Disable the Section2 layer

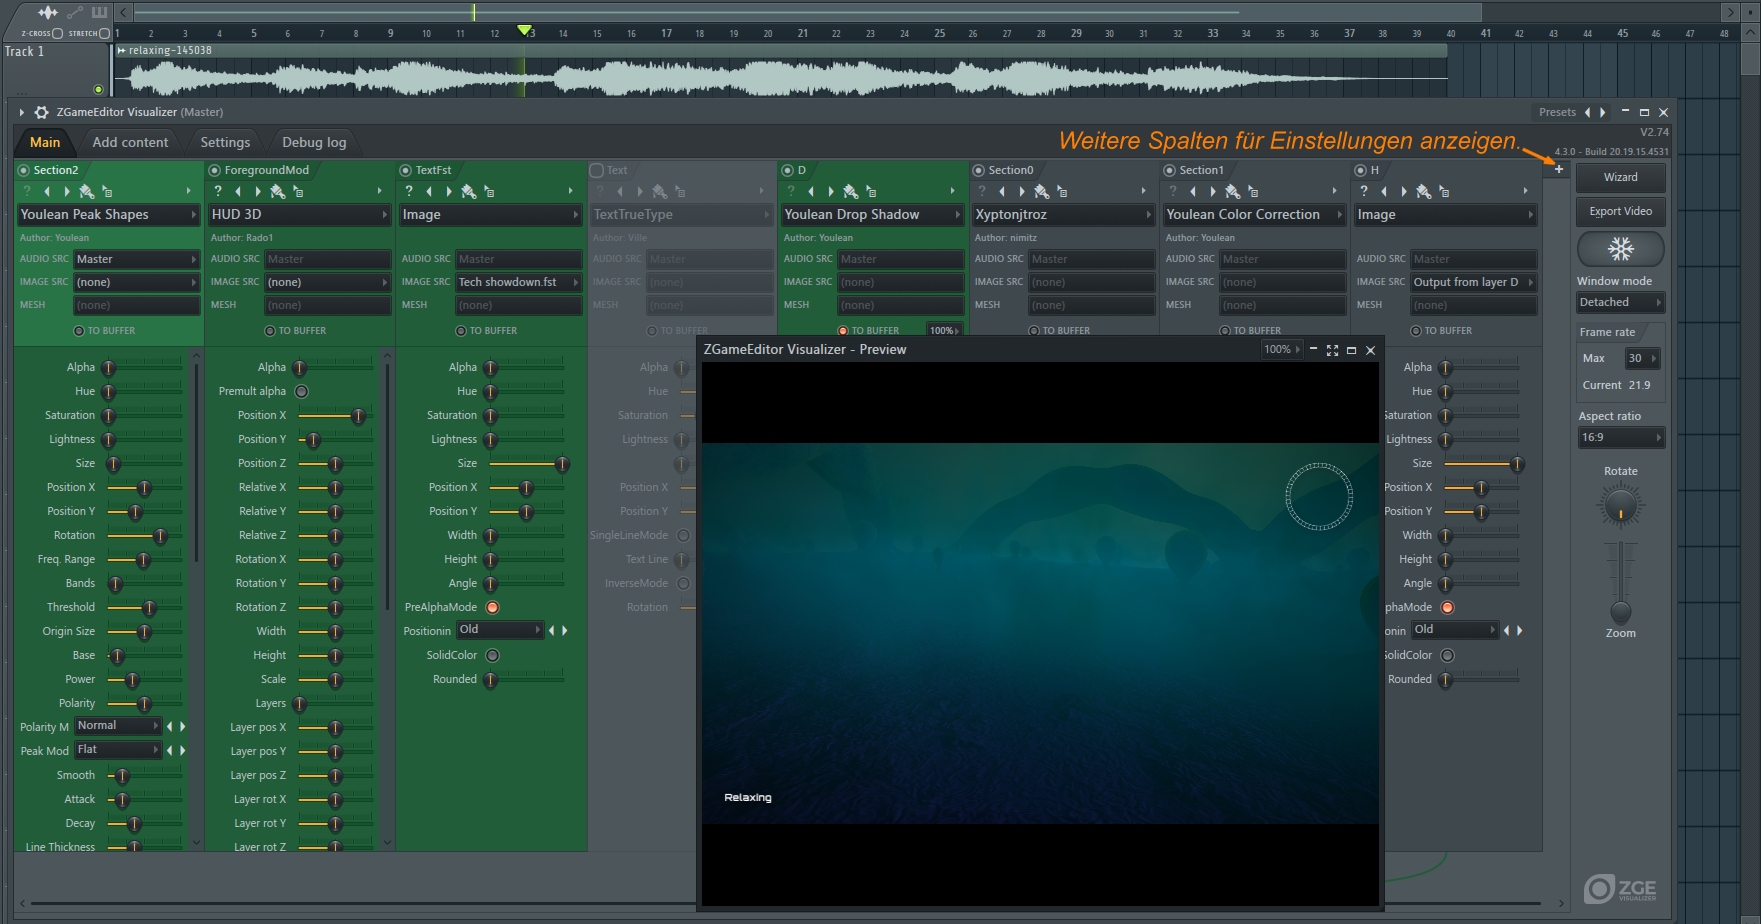pos(24,170)
